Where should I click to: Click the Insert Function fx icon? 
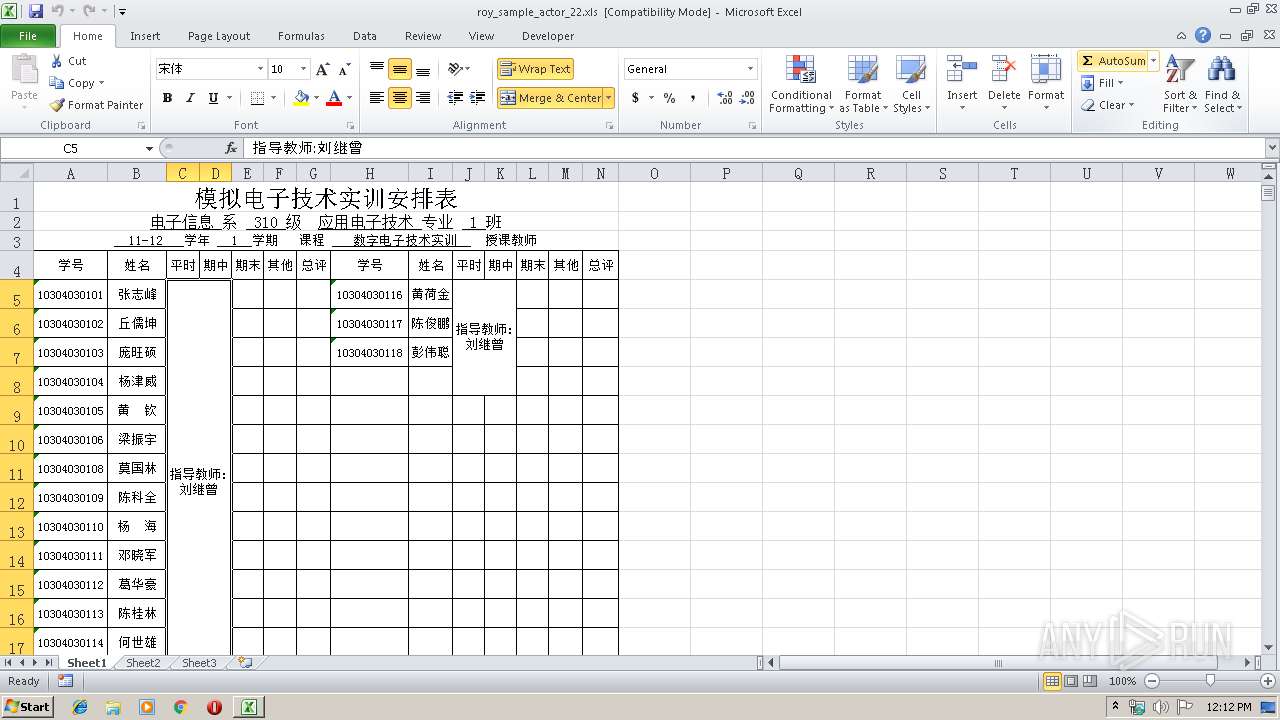pyautogui.click(x=231, y=148)
